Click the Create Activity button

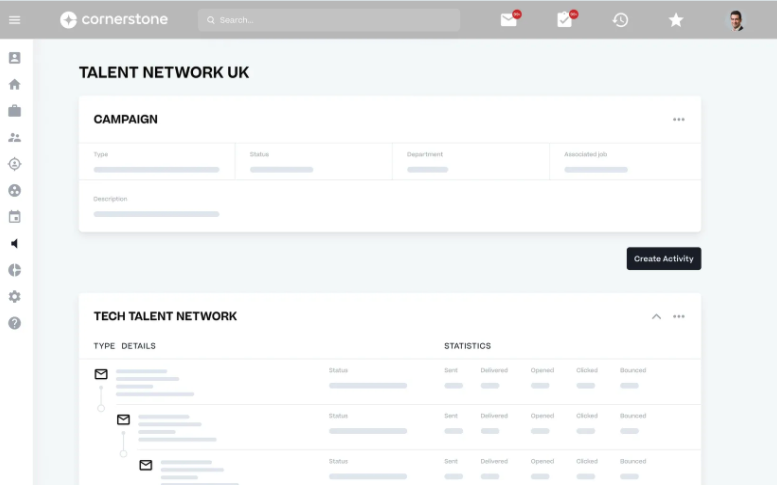tap(664, 259)
